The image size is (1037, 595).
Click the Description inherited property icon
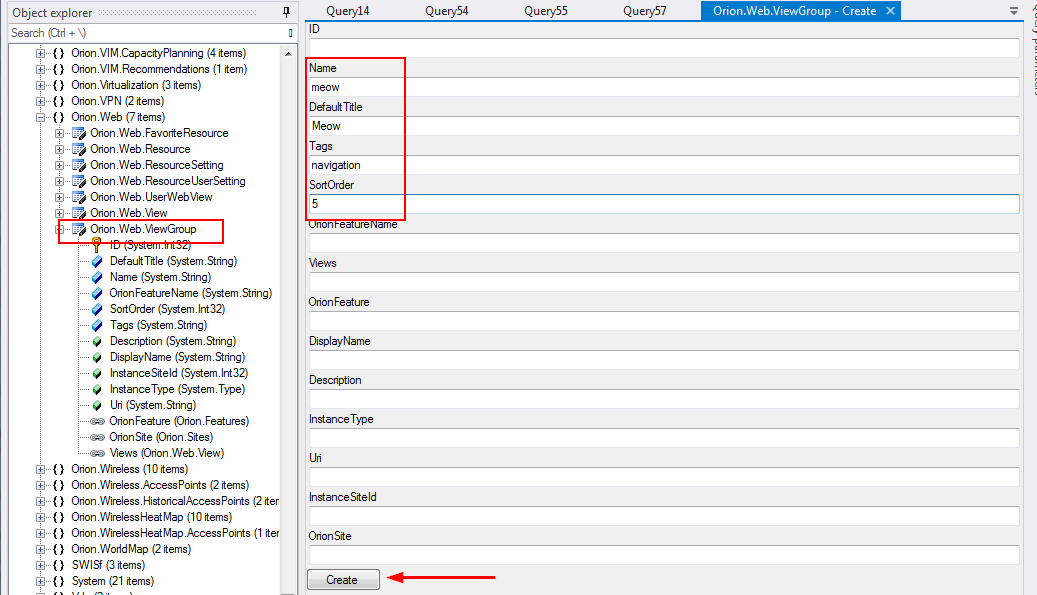click(x=97, y=341)
